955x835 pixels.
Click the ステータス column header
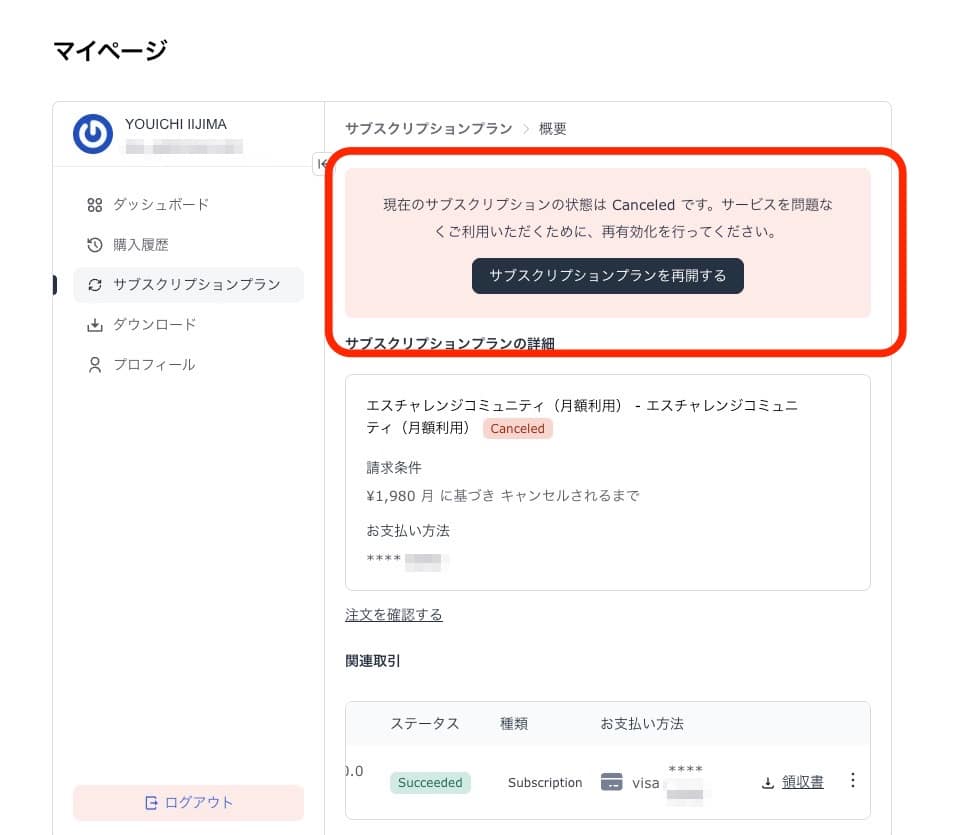pyautogui.click(x=425, y=724)
